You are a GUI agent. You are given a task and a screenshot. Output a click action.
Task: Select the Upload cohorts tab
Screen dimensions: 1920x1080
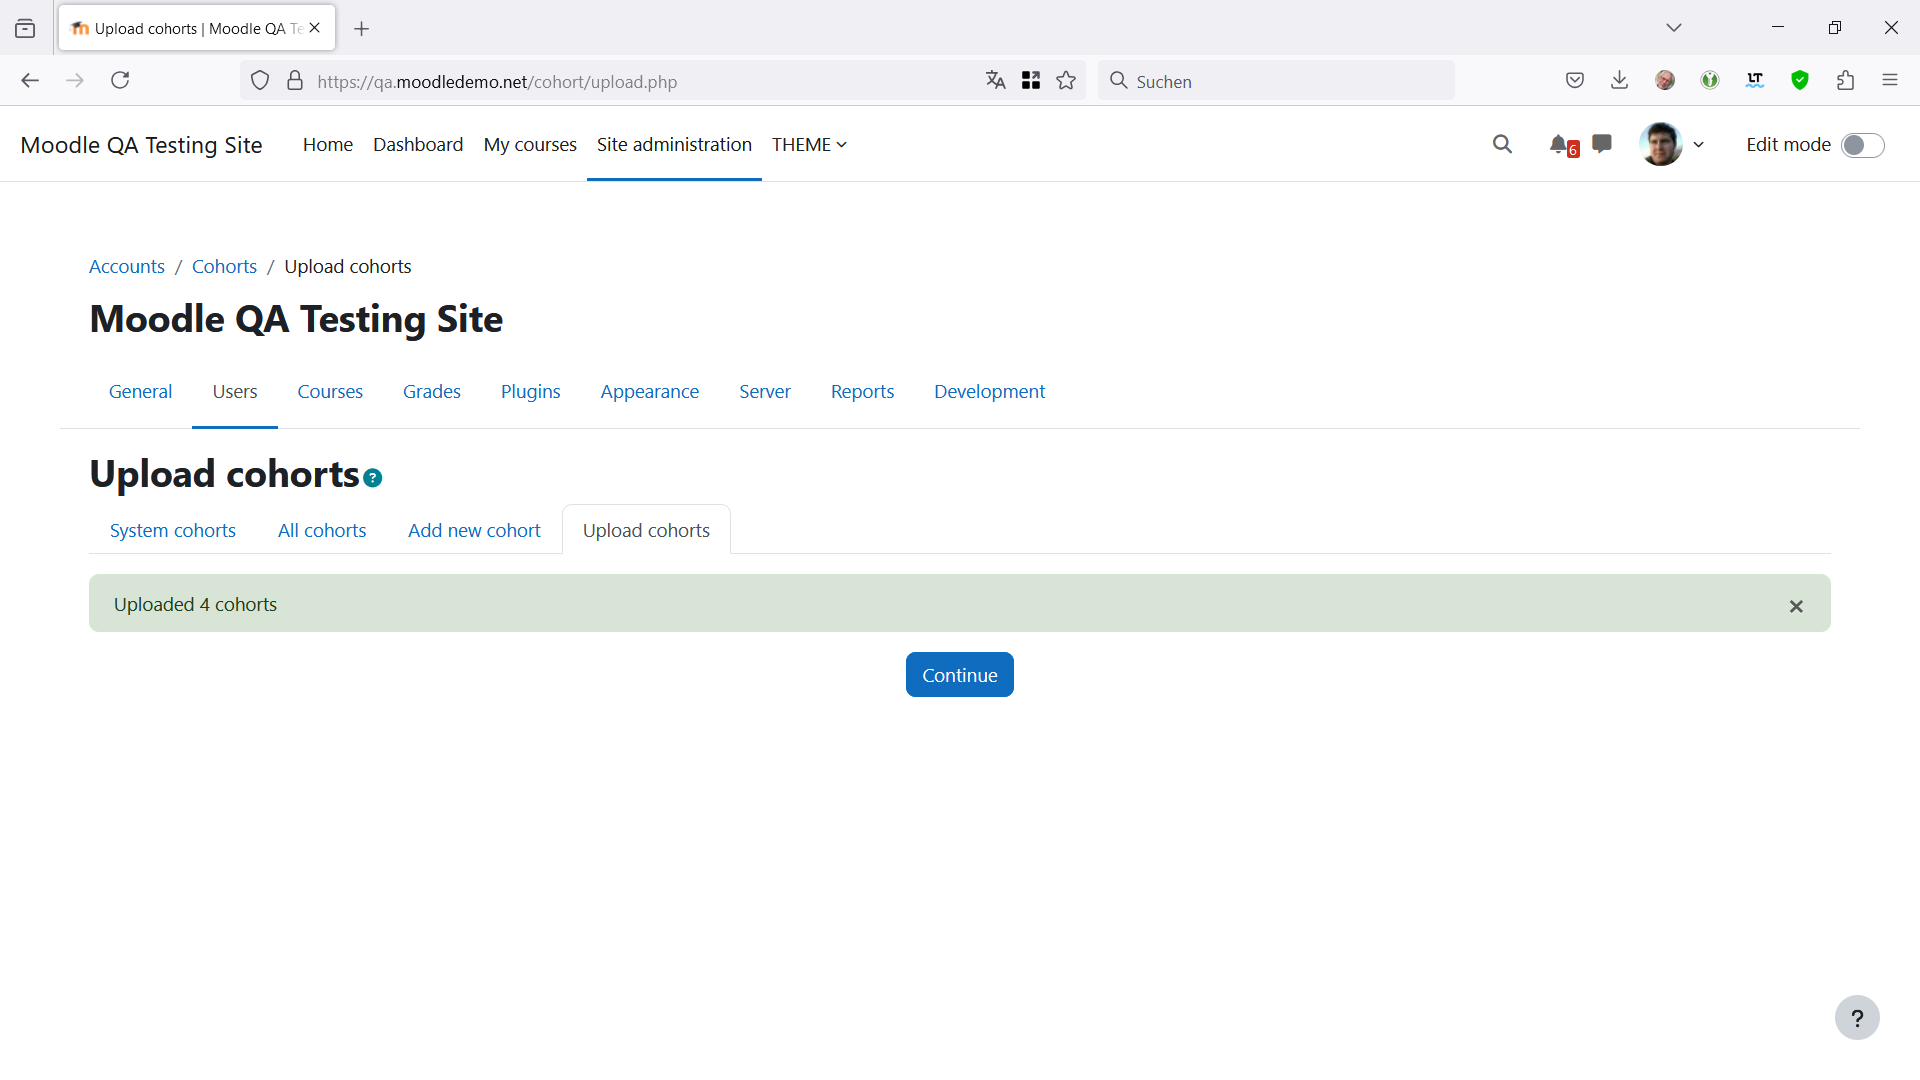646,531
